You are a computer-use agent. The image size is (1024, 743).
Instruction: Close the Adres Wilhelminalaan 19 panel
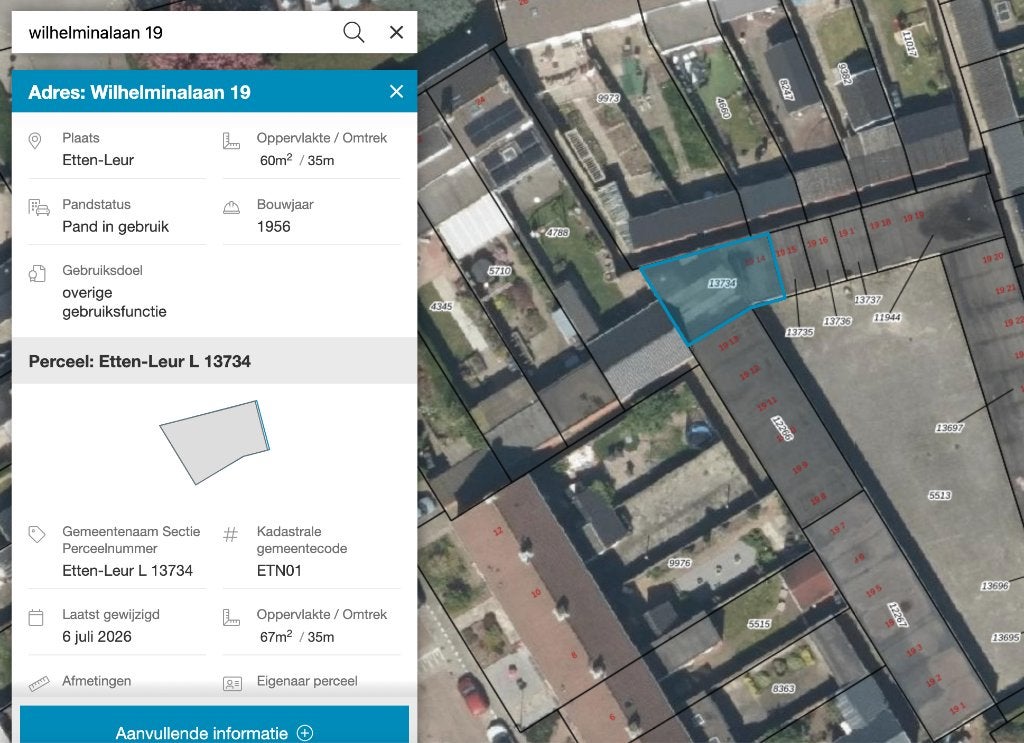coord(396,91)
